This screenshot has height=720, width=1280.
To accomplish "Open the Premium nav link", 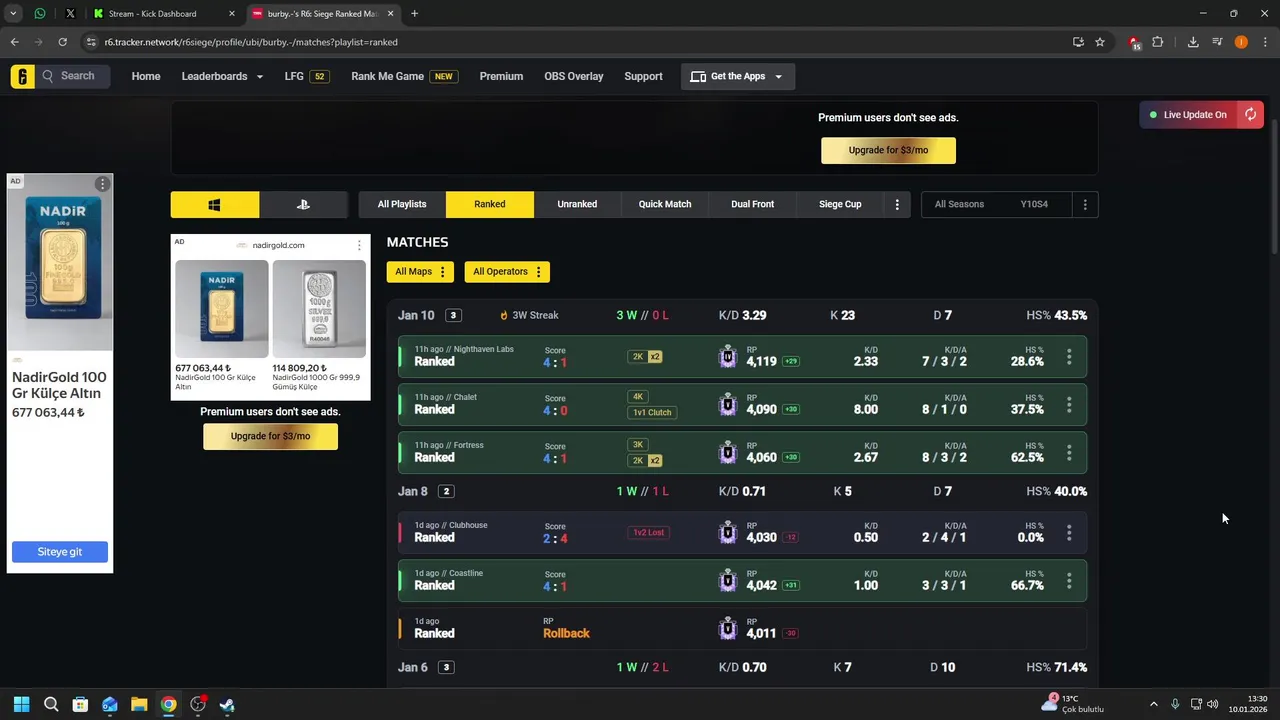I will [x=501, y=76].
